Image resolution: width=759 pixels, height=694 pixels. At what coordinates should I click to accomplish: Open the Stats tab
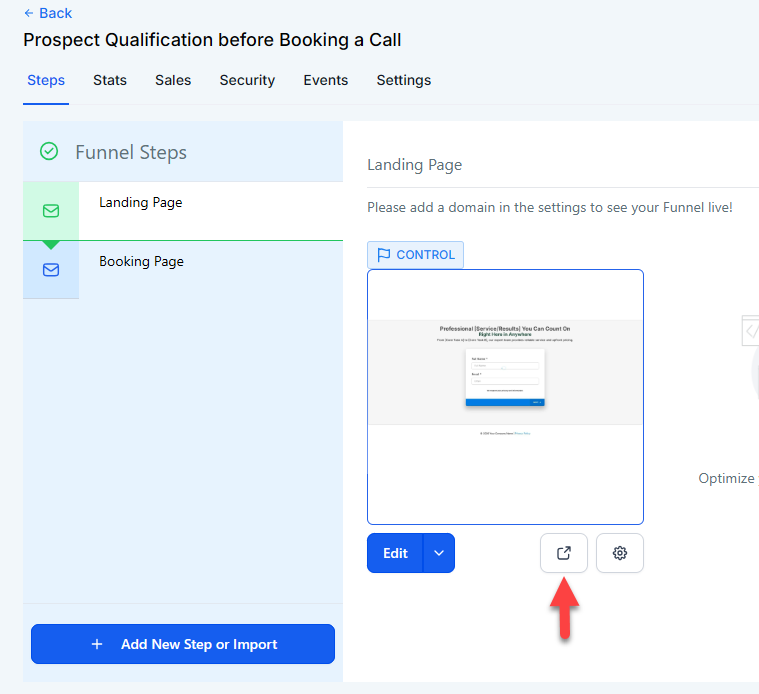(x=110, y=80)
